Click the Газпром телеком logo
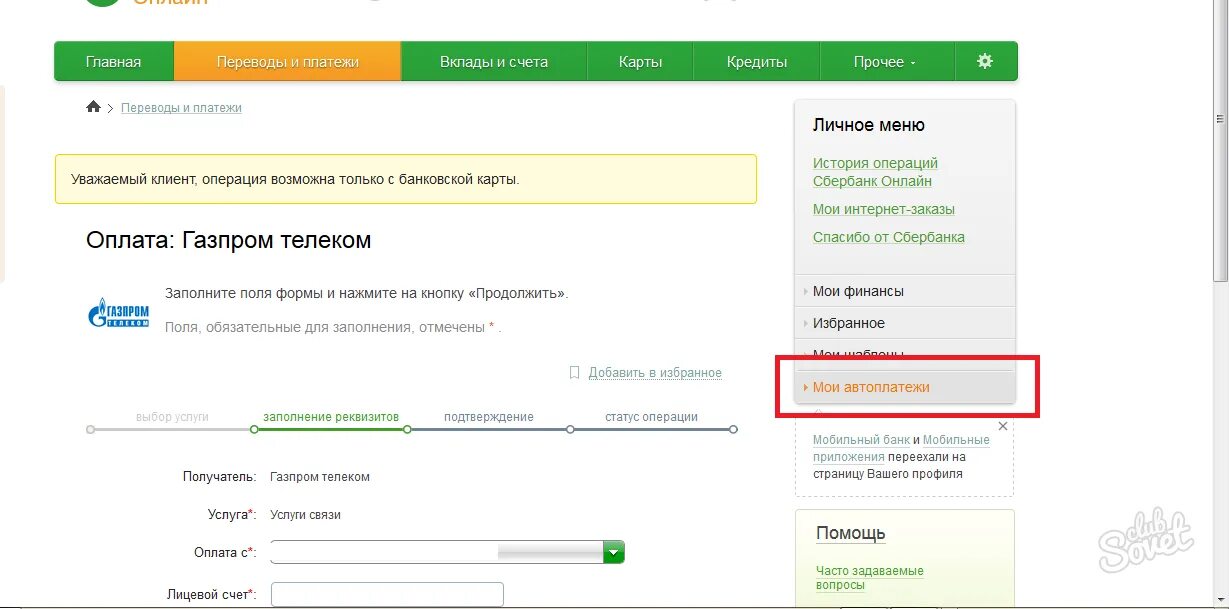1229x609 pixels. (119, 314)
